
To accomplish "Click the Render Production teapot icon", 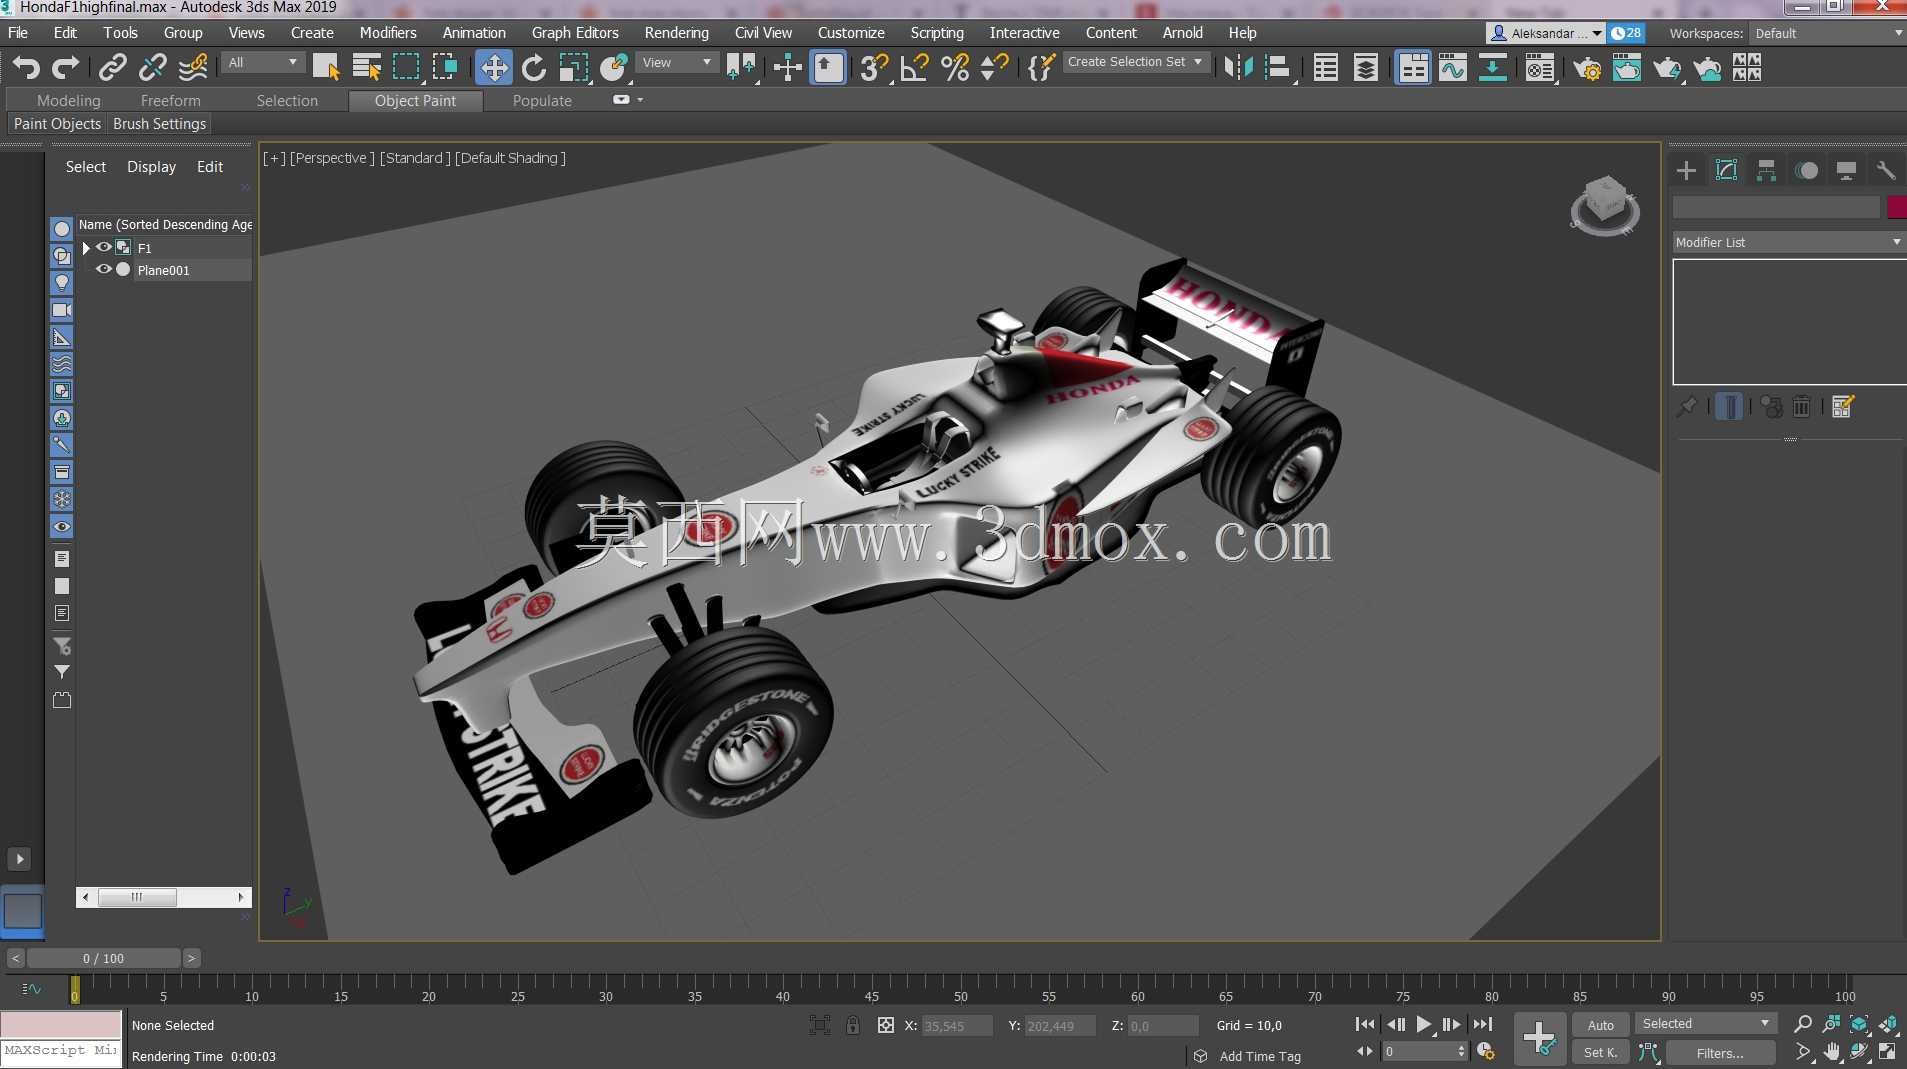I will 1667,67.
